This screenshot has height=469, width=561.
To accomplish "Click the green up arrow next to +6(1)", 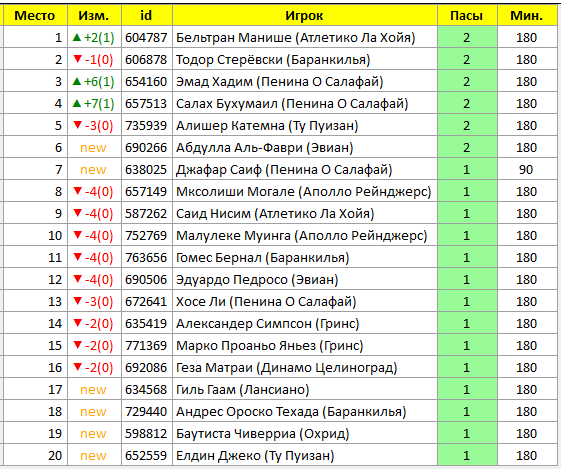I will click(77, 81).
